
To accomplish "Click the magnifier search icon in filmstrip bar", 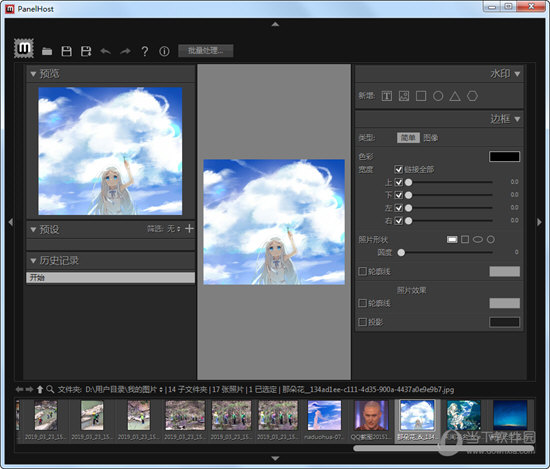I will 50,389.
